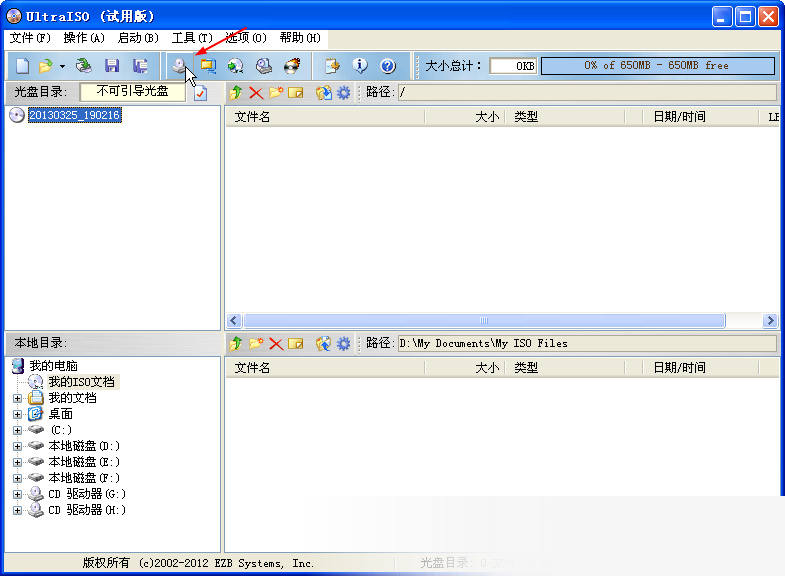Expand the CD 驱动器 (G:) node

click(18, 494)
